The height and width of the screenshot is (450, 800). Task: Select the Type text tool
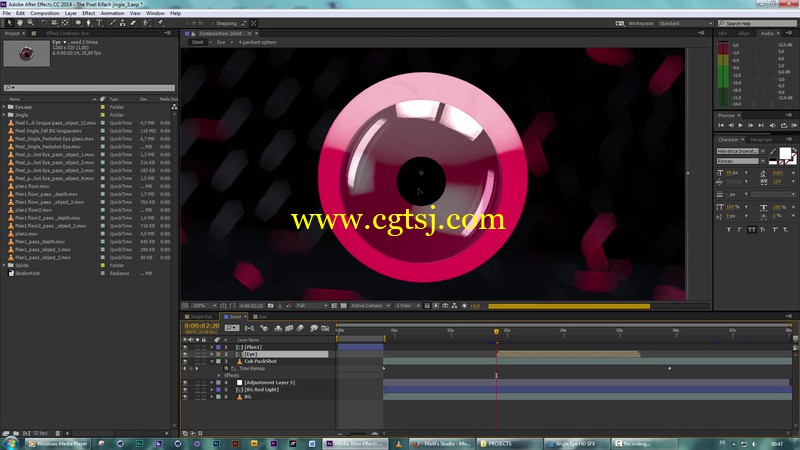click(x=99, y=23)
